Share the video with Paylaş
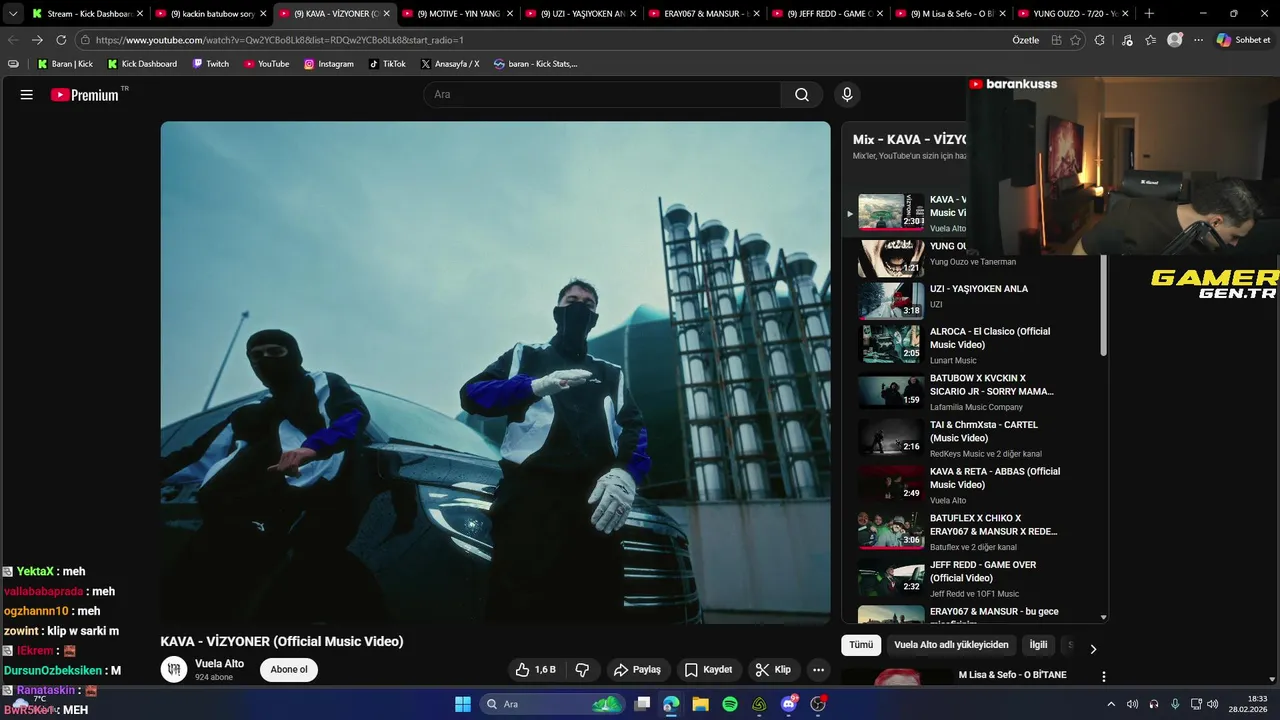Screen dimensions: 1280x720 637,670
